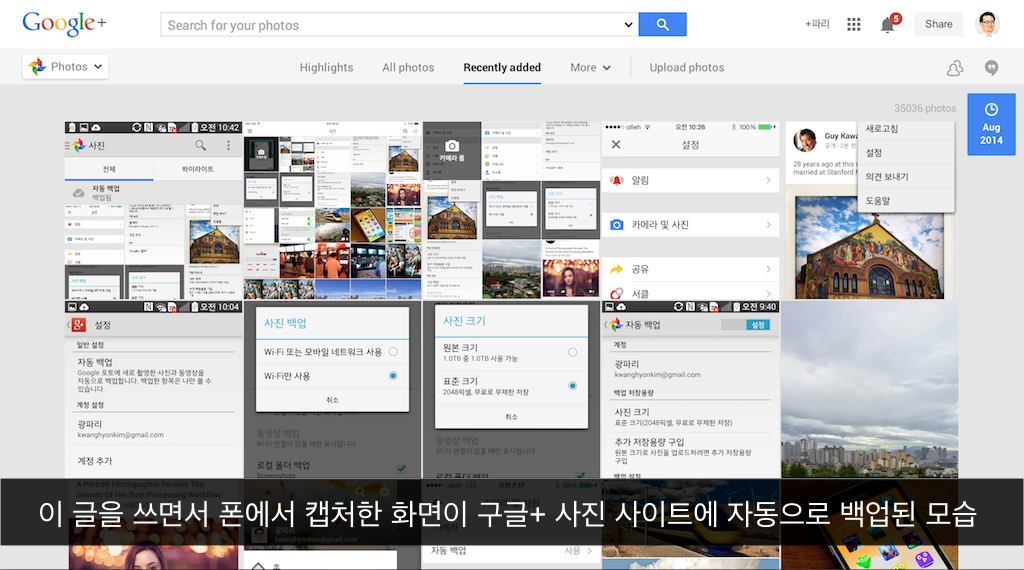Click the Photos pinwheel icon
This screenshot has height=570, width=1024.
(x=37, y=67)
